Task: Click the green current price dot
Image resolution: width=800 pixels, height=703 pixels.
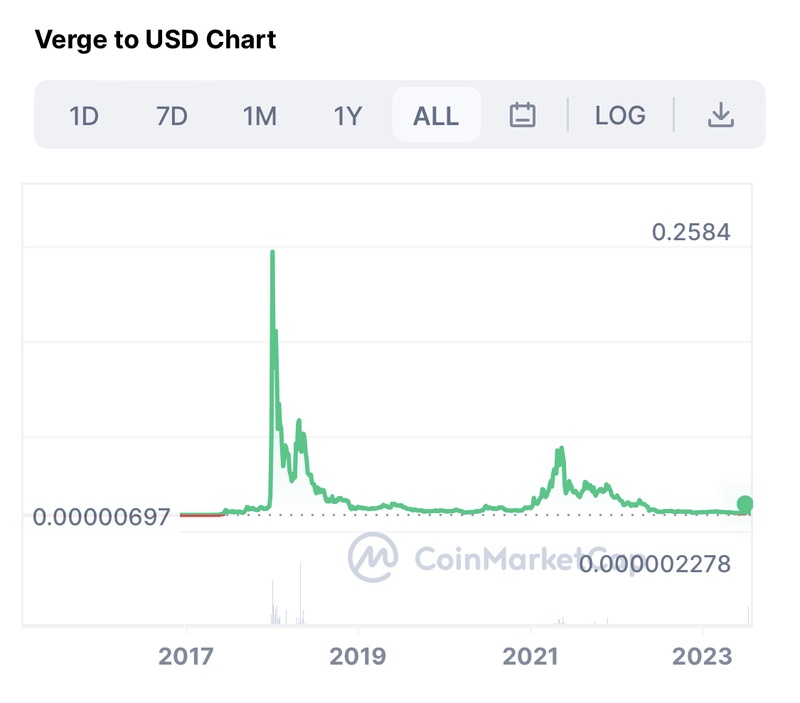Action: (x=745, y=503)
